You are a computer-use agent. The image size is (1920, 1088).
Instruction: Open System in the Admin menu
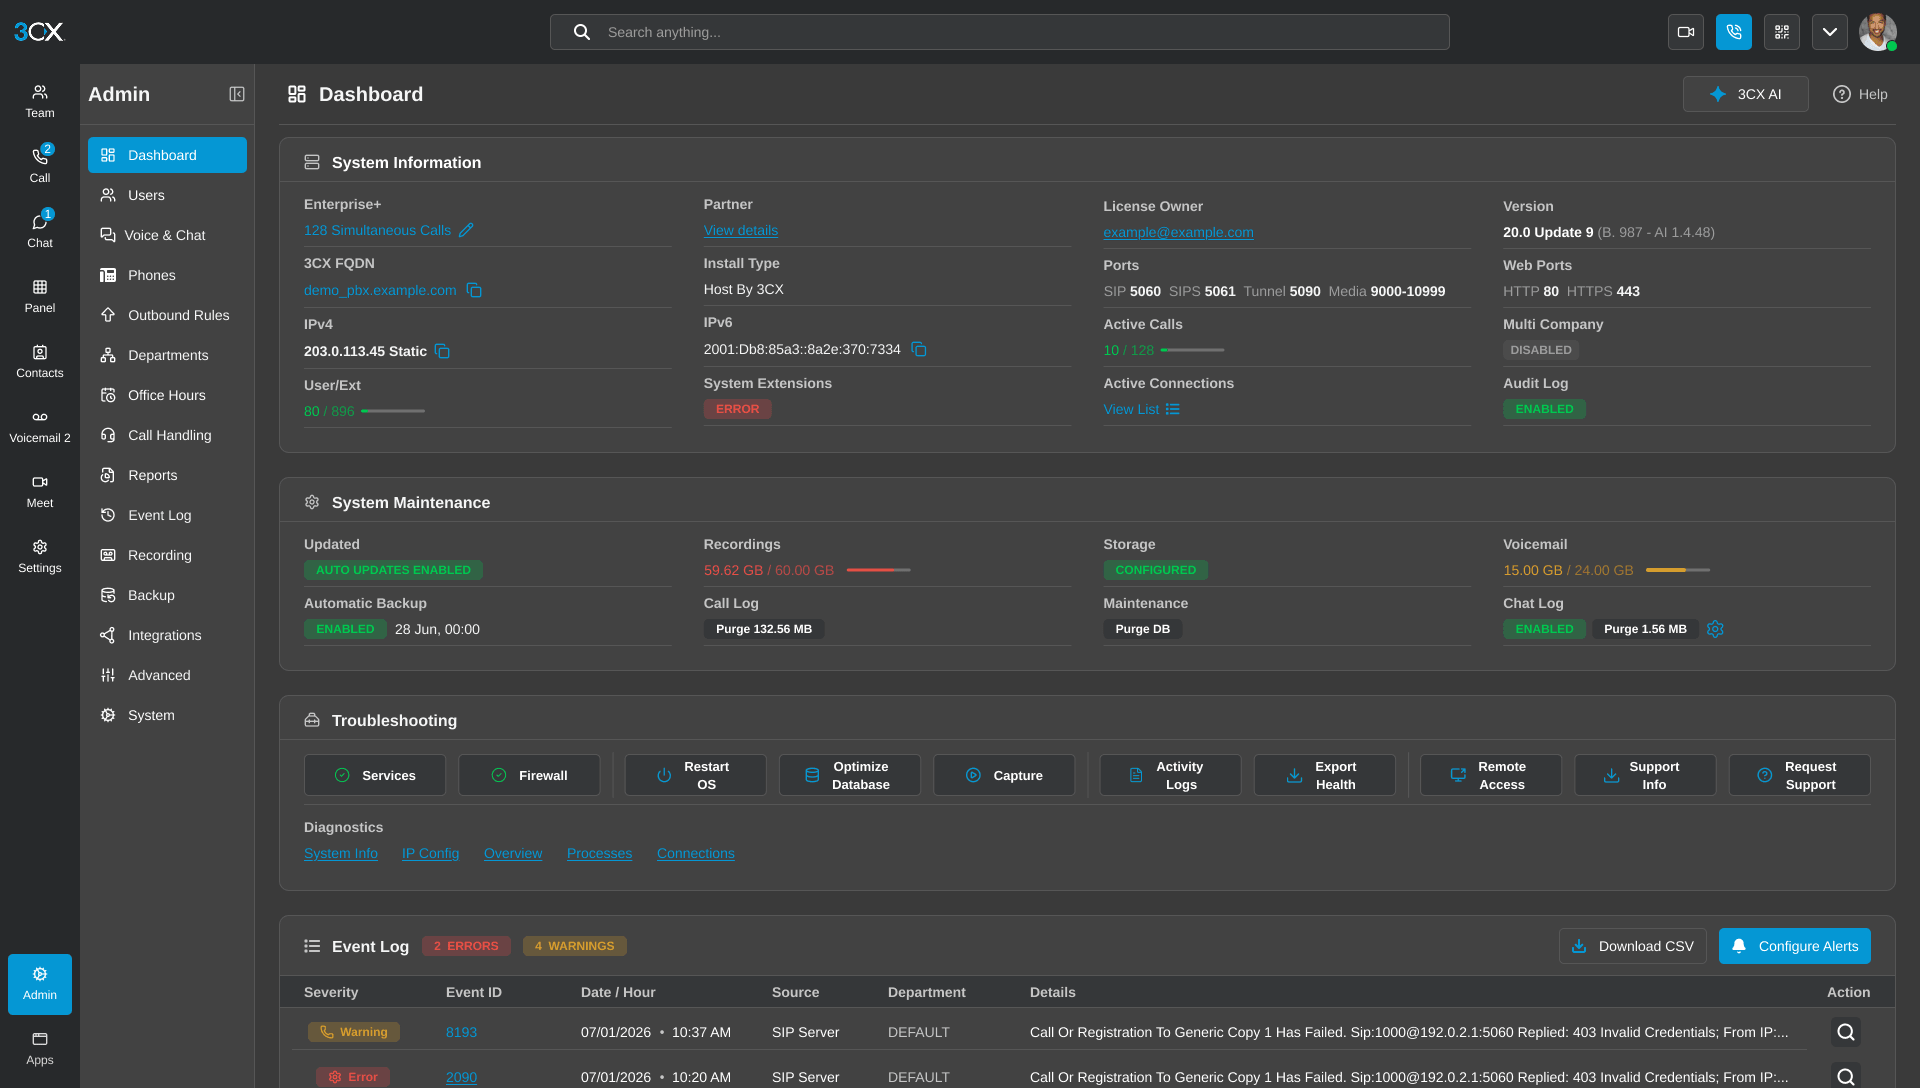[167, 715]
